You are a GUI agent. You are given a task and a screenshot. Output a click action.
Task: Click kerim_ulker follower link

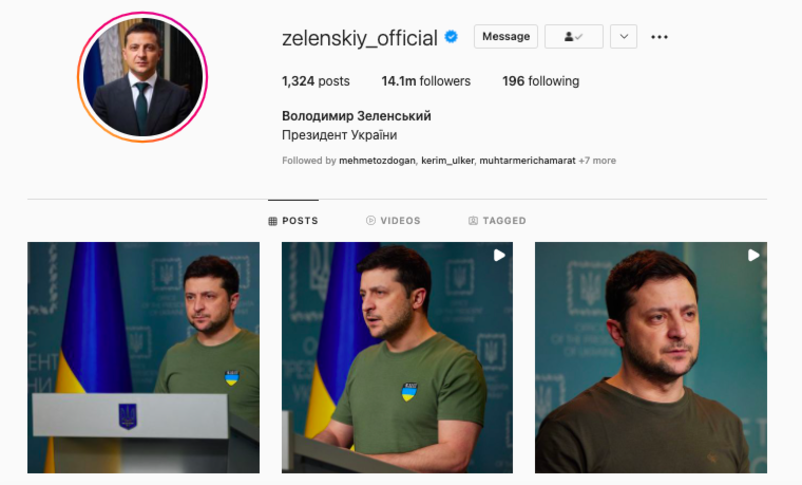click(448, 161)
